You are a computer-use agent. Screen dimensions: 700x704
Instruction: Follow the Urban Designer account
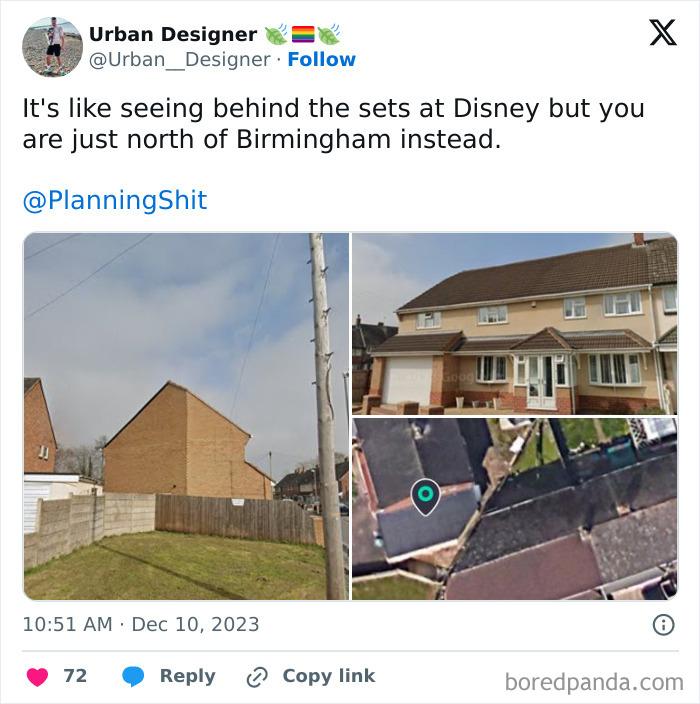pos(321,59)
